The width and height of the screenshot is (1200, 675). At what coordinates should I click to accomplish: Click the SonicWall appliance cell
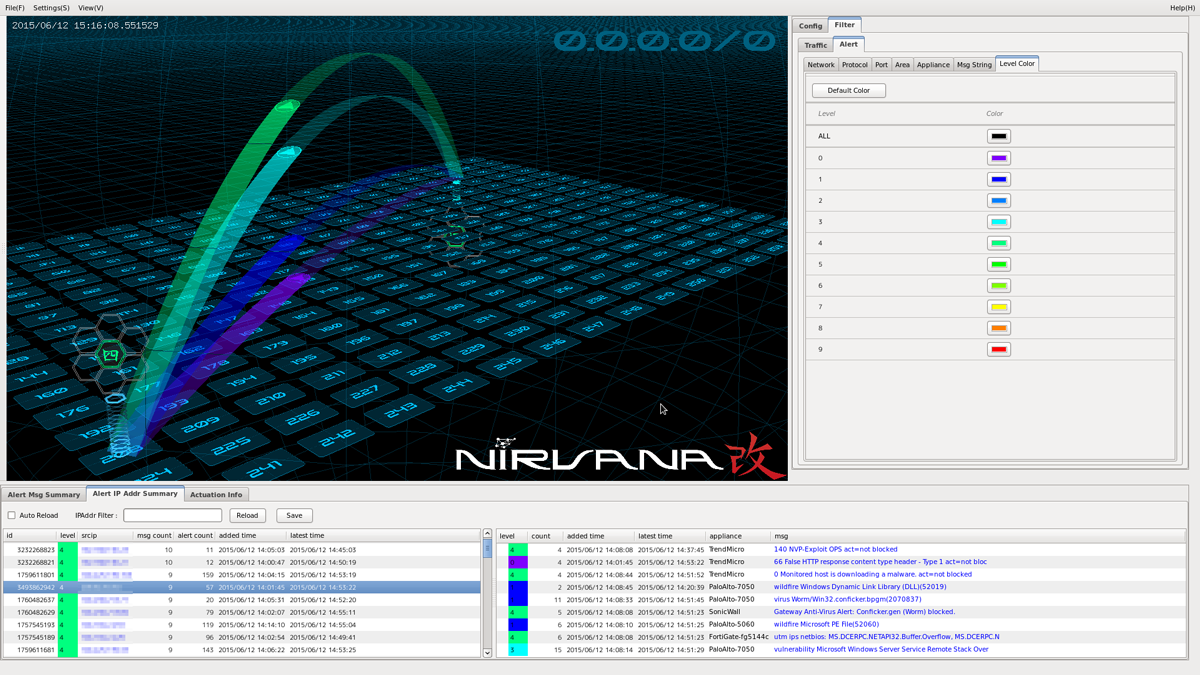(x=738, y=612)
